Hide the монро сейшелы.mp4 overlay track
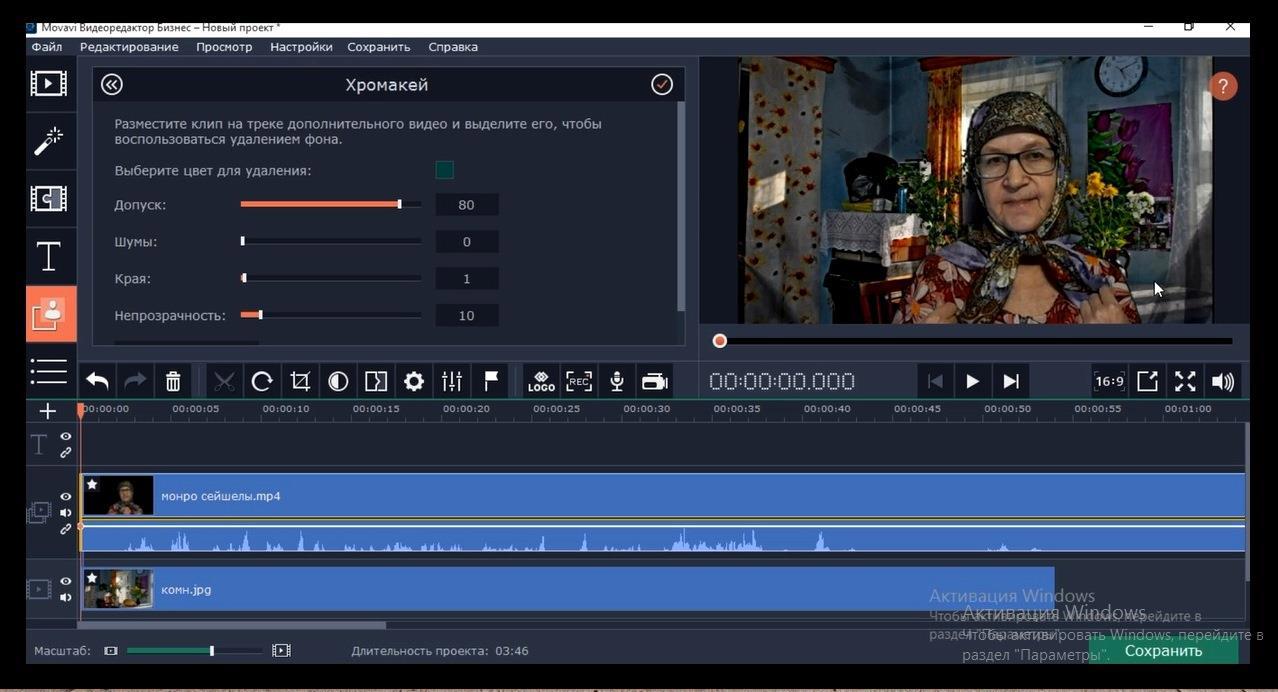The height and width of the screenshot is (692, 1278). click(66, 496)
